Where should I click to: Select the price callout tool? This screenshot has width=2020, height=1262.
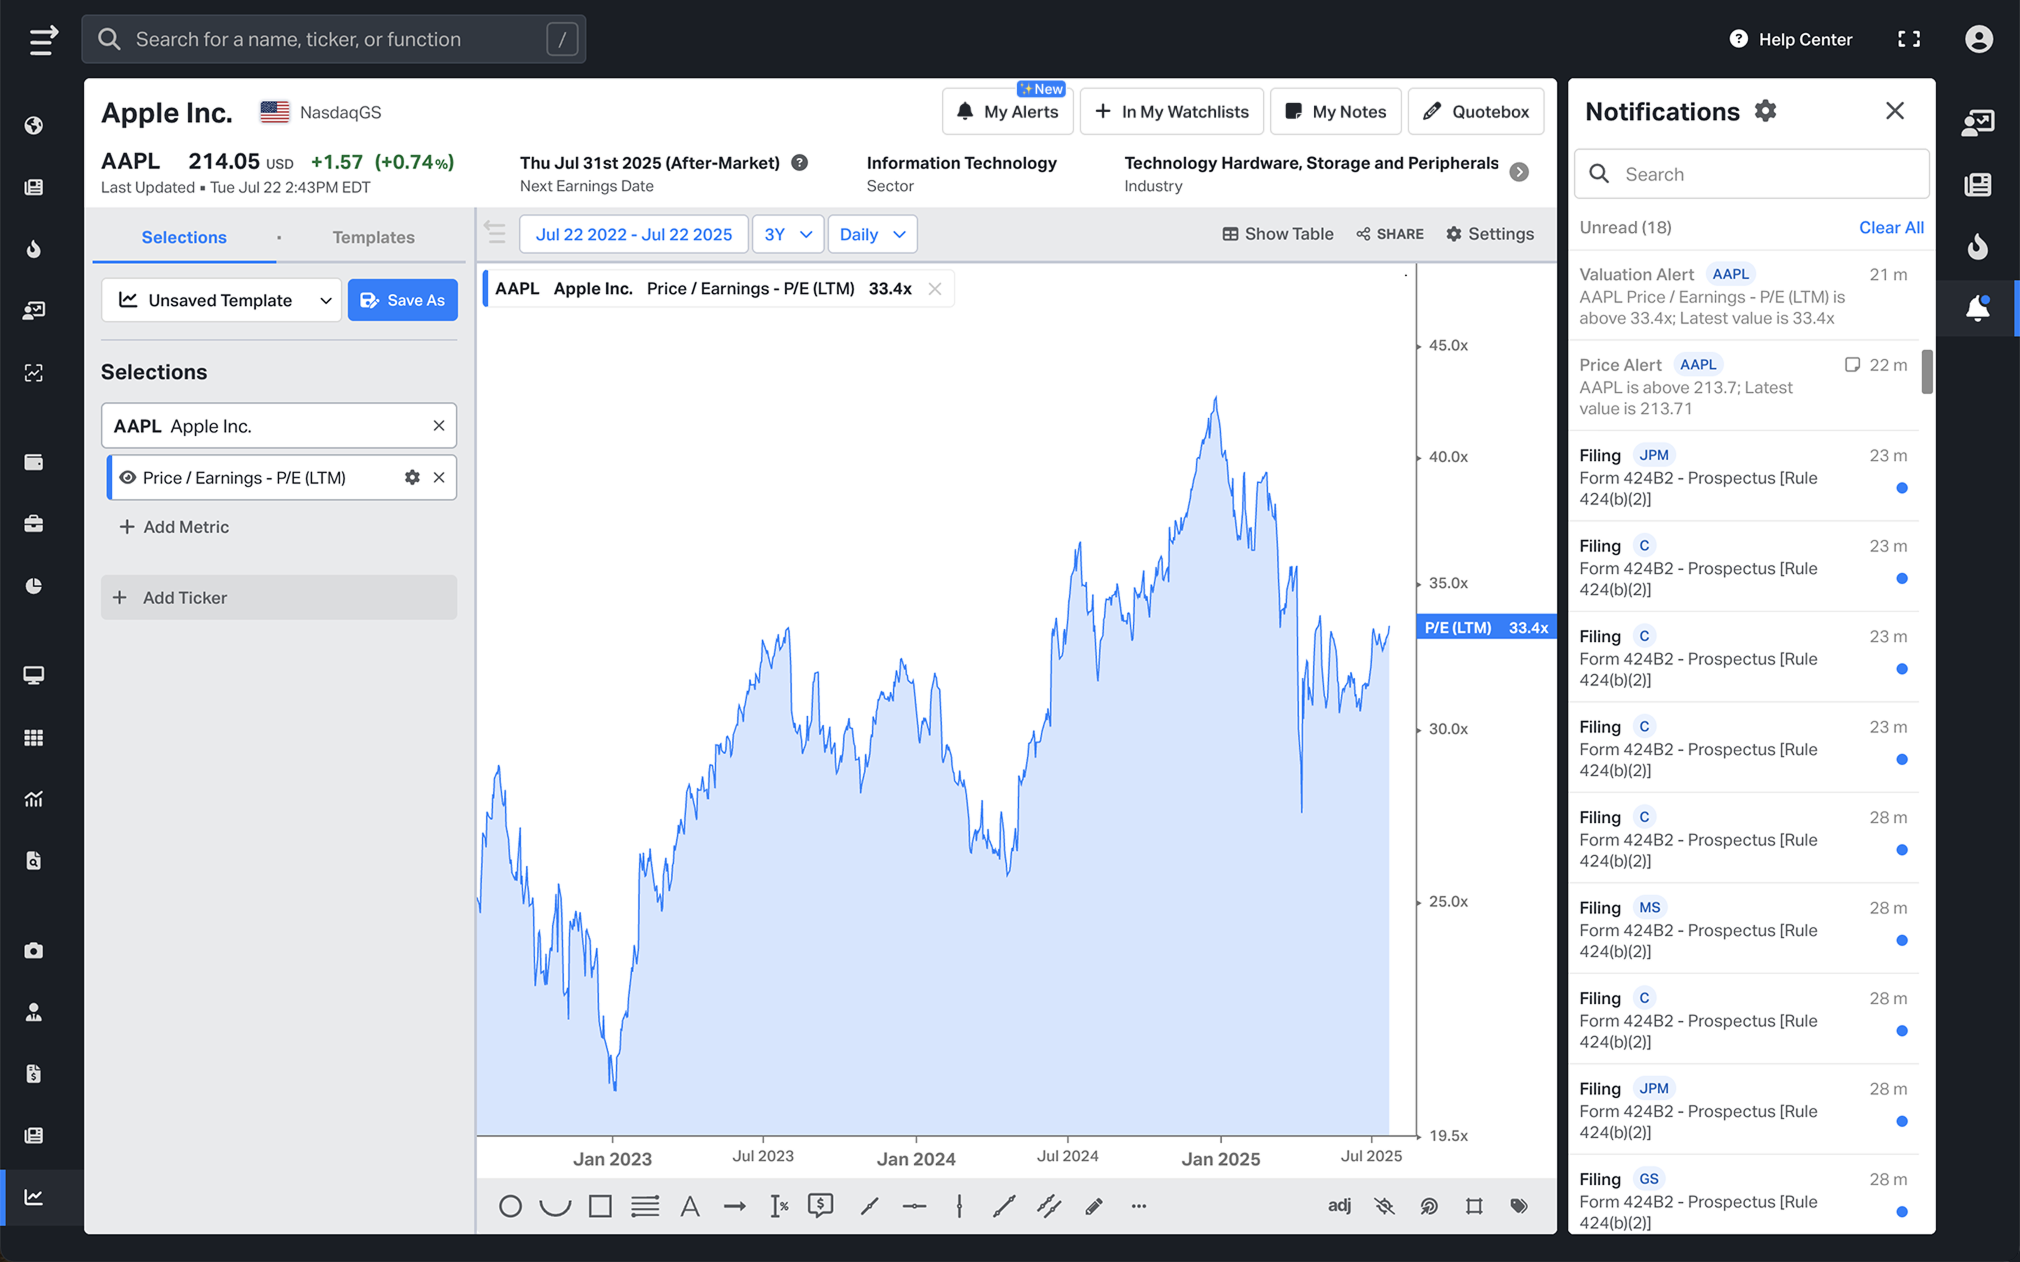pyautogui.click(x=821, y=1206)
